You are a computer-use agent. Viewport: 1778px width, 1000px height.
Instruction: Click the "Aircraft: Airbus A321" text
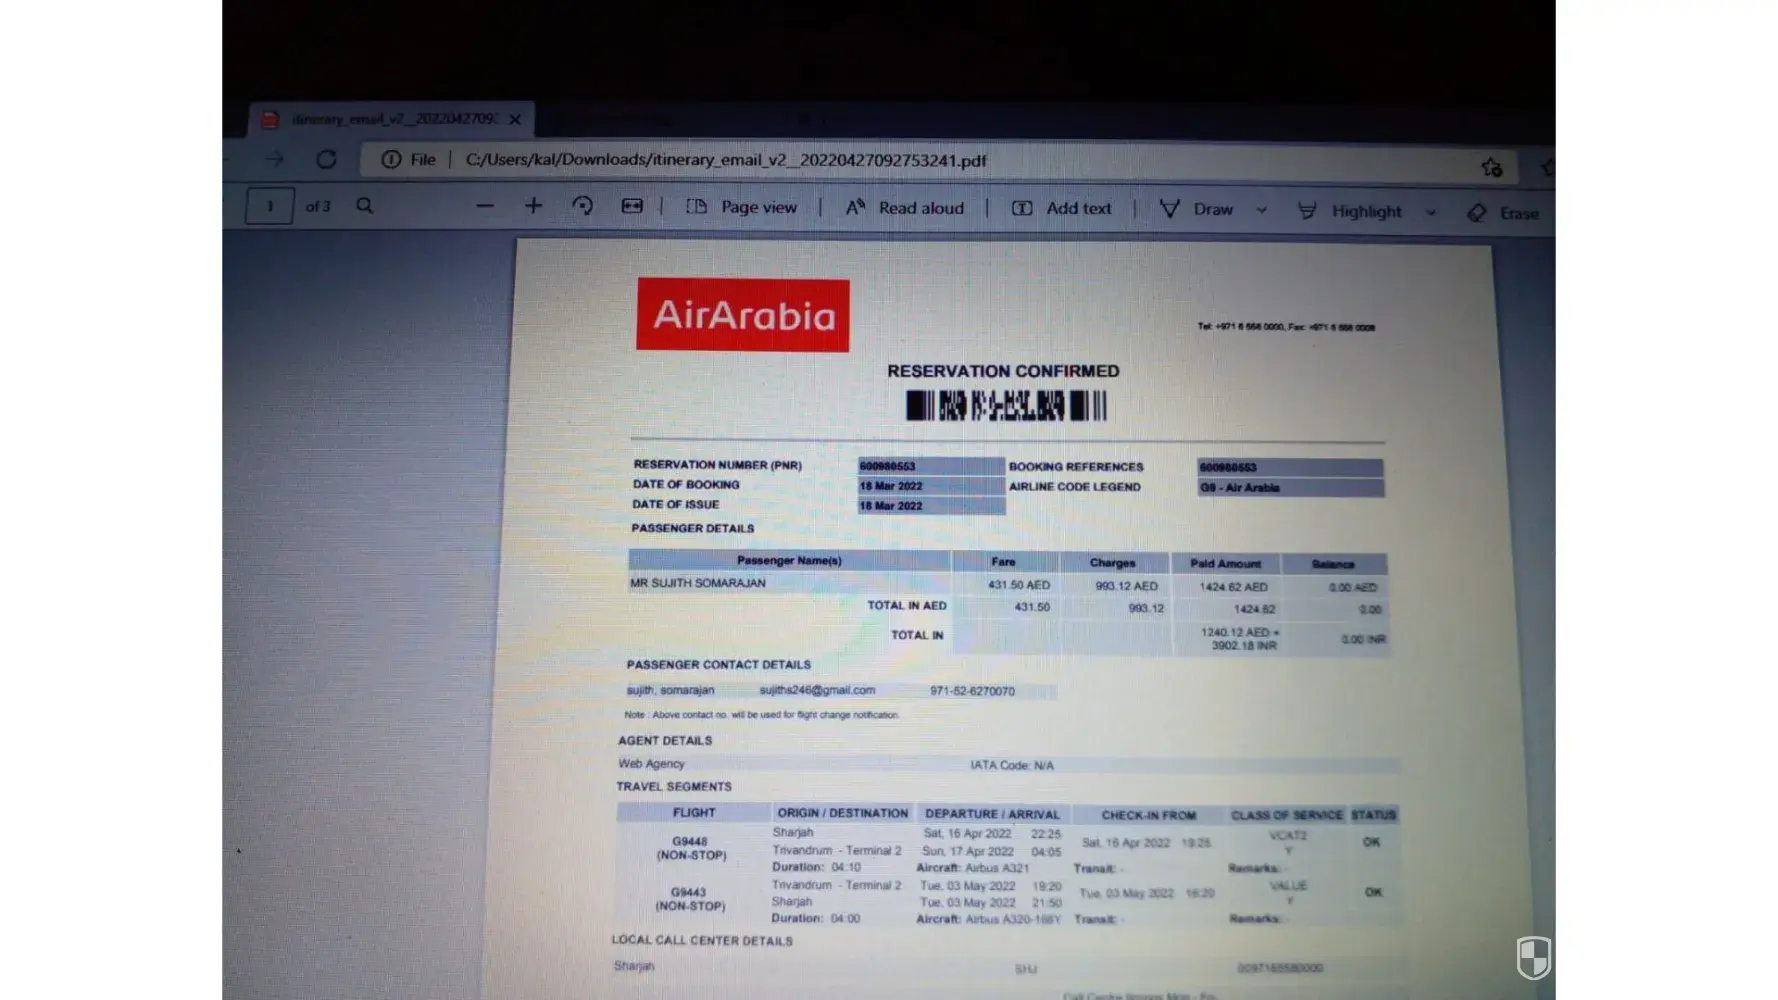tap(972, 868)
